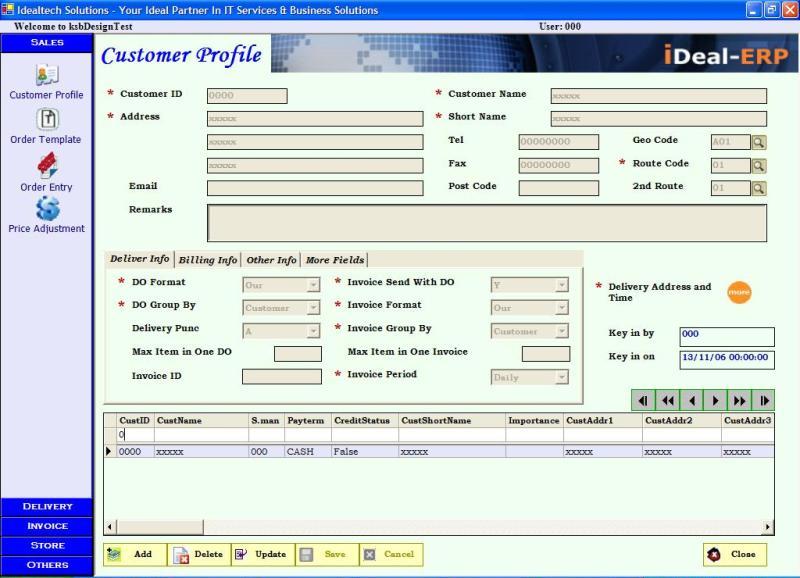This screenshot has height=578, width=800.
Task: Click the Delete button
Action: click(x=199, y=555)
